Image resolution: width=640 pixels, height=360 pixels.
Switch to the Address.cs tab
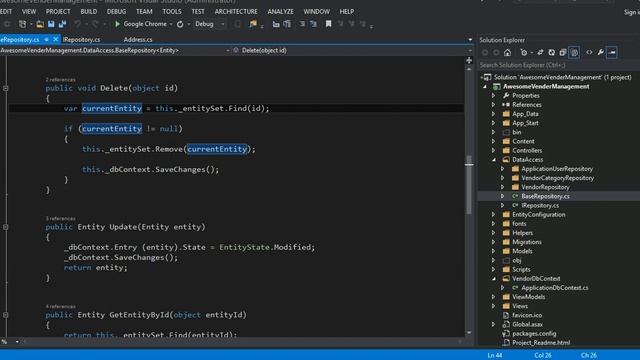[x=138, y=40]
